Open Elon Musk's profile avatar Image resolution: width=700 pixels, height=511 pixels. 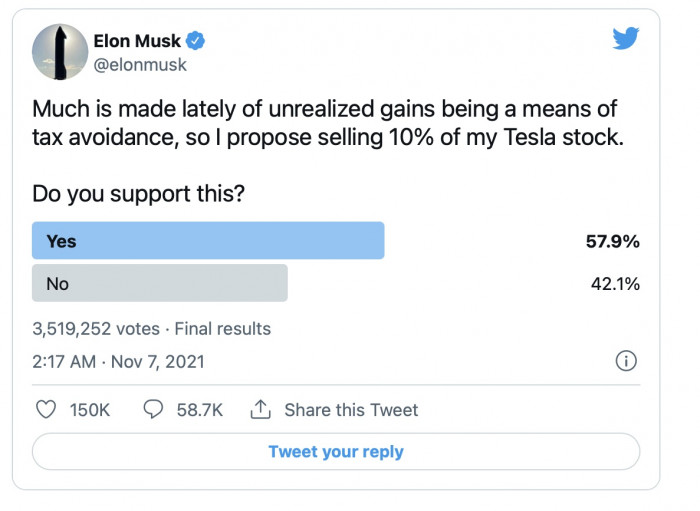point(59,51)
